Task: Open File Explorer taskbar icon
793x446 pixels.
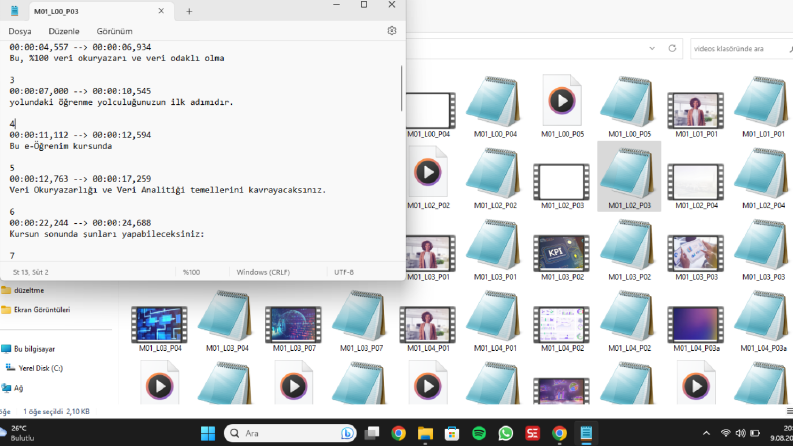Action: 425,433
